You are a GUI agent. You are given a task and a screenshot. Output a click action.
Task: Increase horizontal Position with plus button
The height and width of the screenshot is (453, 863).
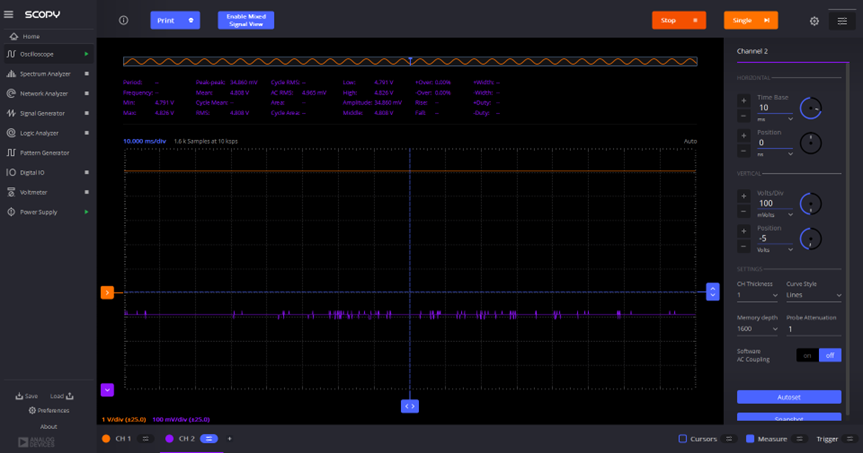(x=744, y=135)
